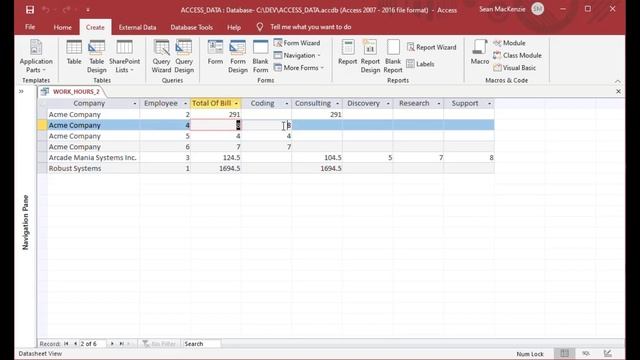This screenshot has width=640, height=360.
Task: Open the Labels wizard
Action: point(420,64)
